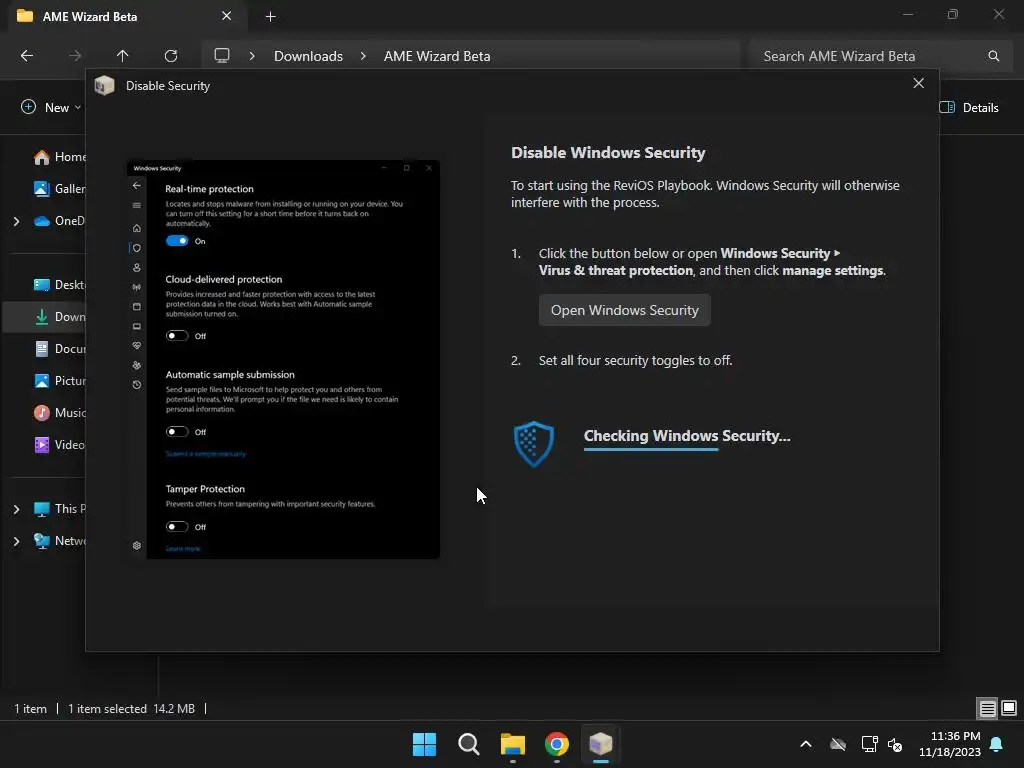Select the Network icon in sidebar
This screenshot has height=768, width=1024.
coord(42,541)
